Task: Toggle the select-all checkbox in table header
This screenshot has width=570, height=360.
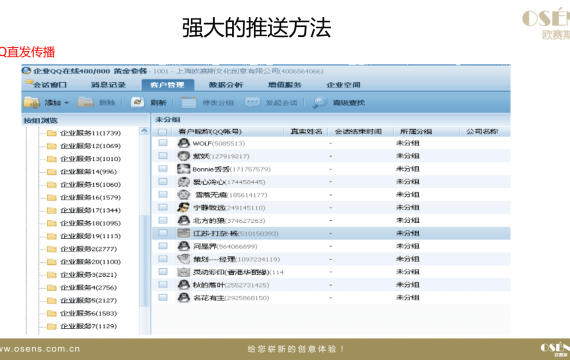Action: pos(162,132)
